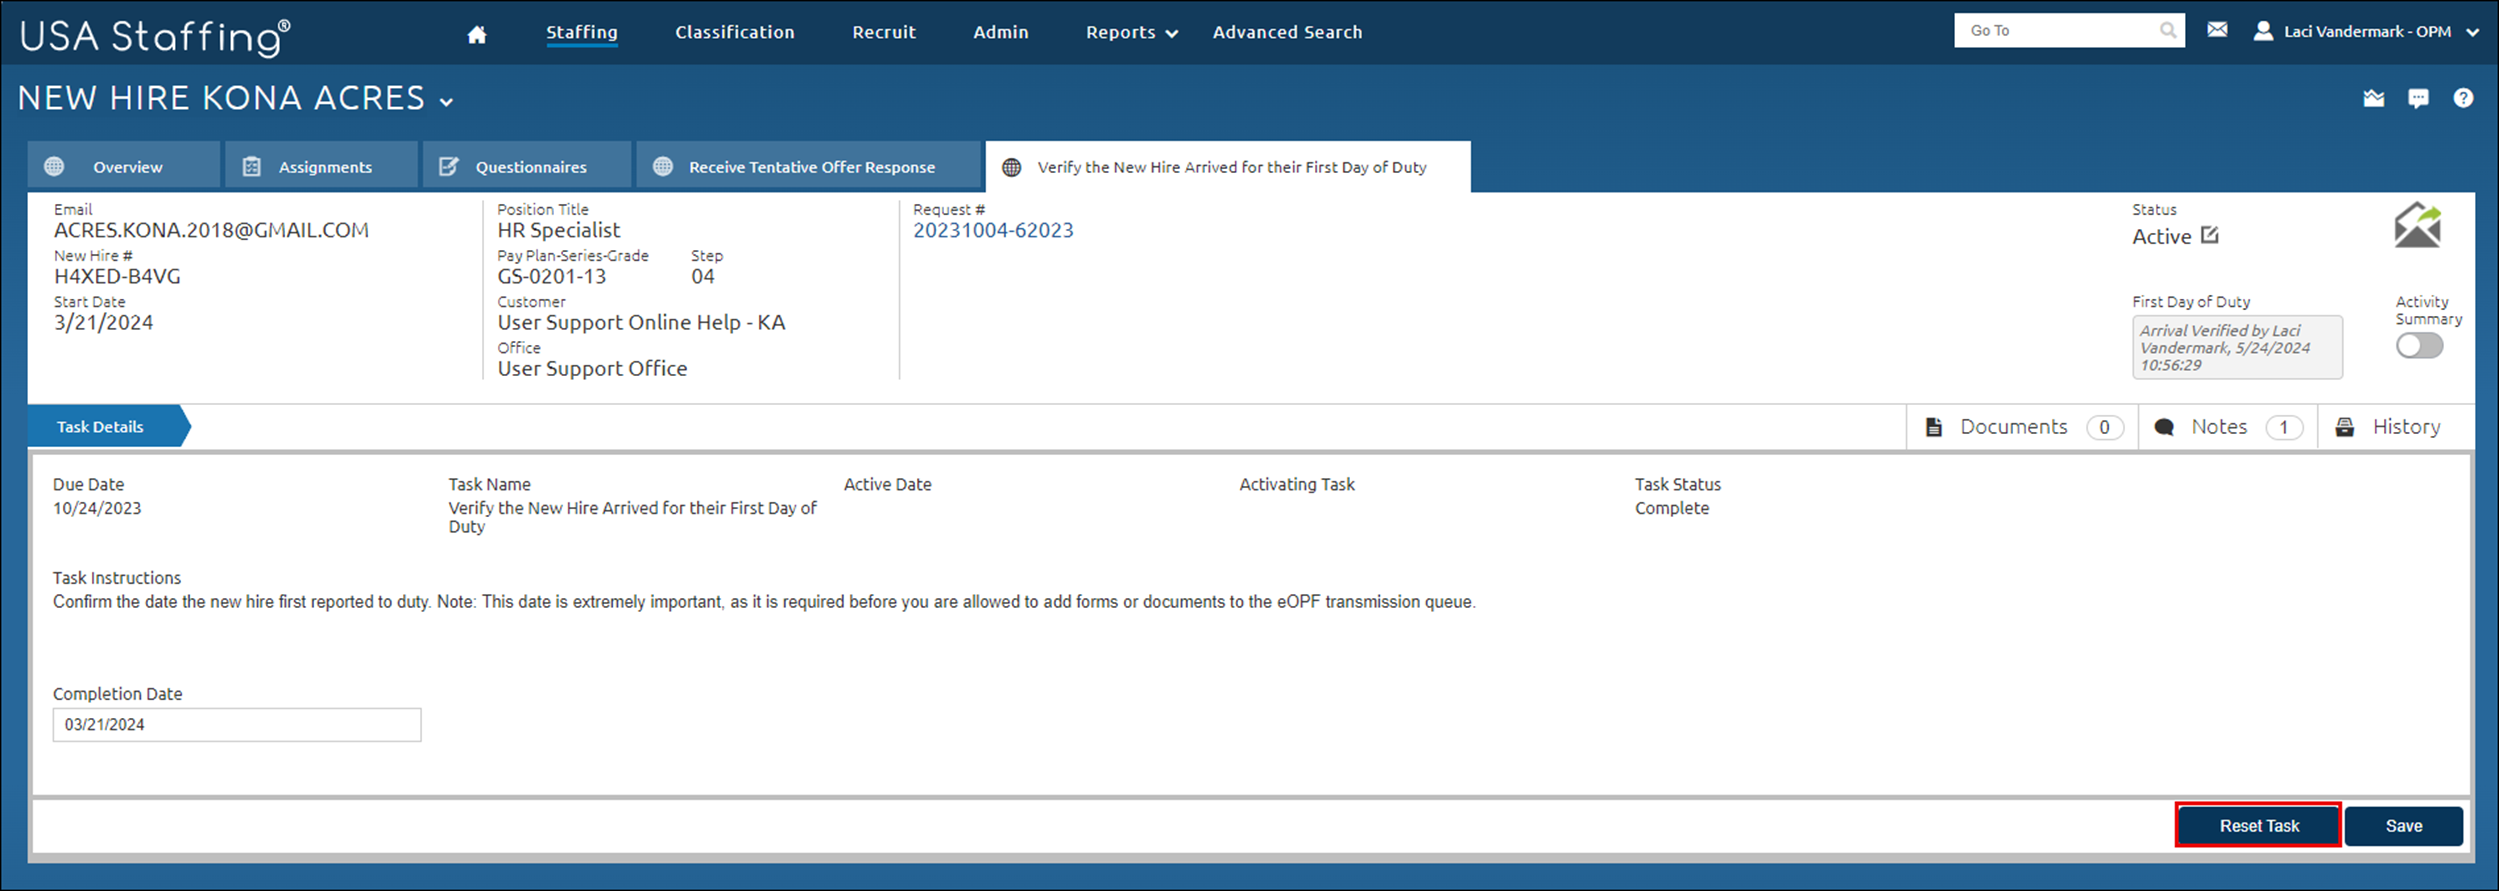Click the New Hire number H4XED-B4VG

click(117, 277)
